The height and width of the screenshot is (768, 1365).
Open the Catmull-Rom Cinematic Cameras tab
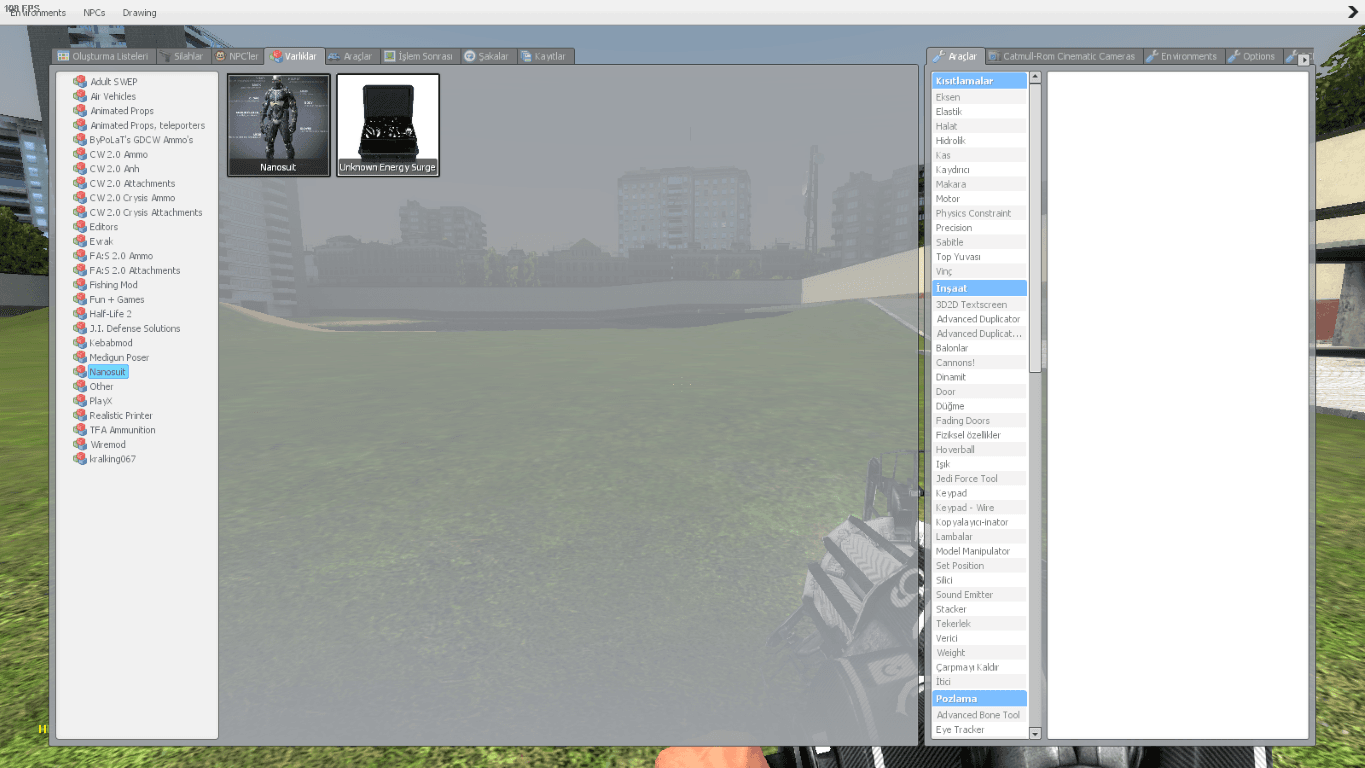[x=1062, y=56]
